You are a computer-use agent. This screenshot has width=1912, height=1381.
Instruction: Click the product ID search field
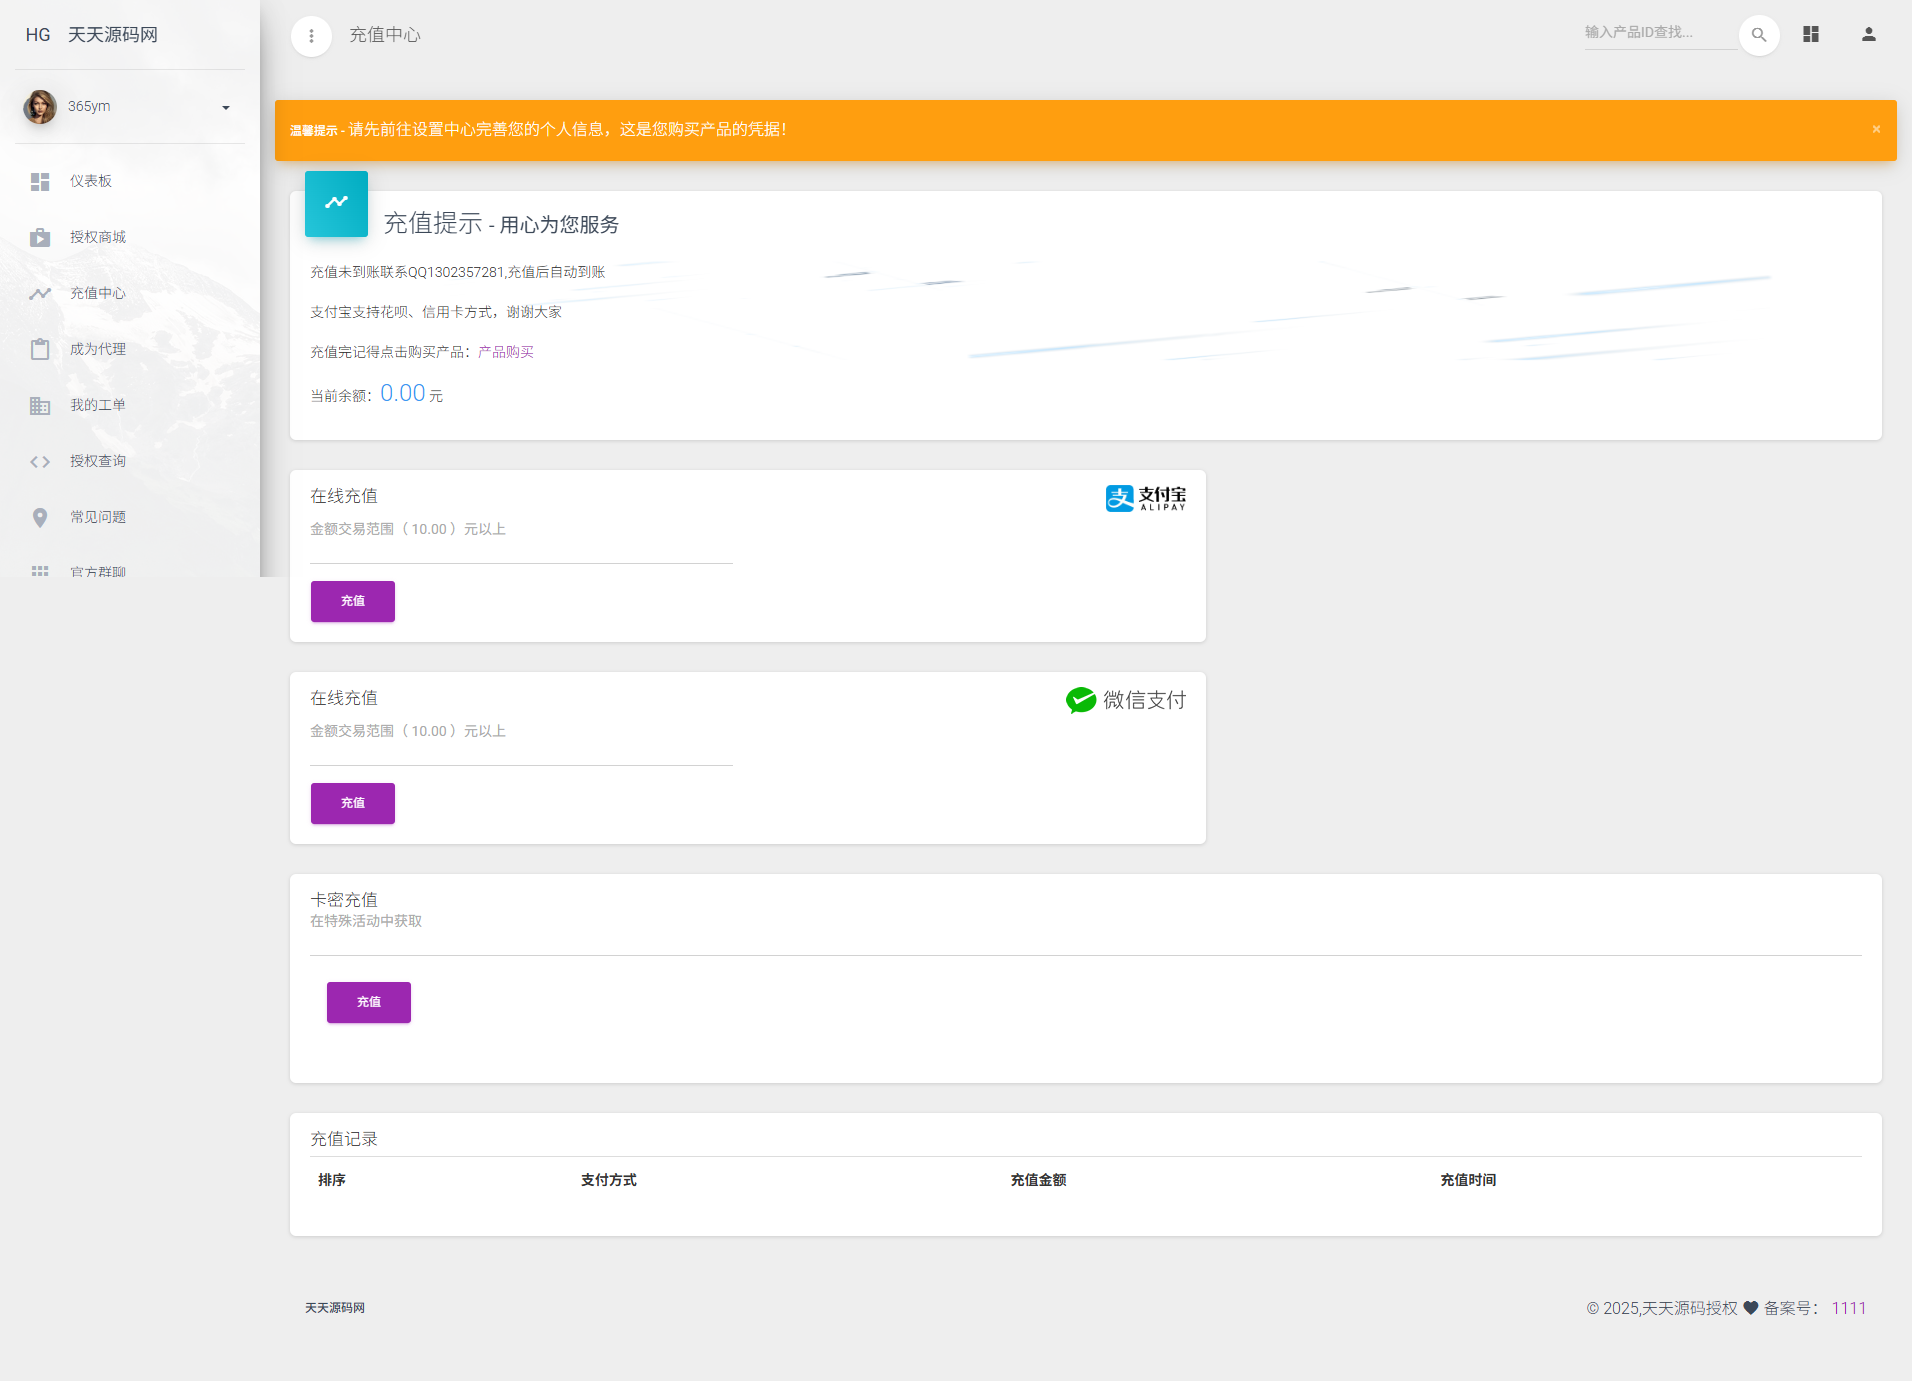[1658, 33]
